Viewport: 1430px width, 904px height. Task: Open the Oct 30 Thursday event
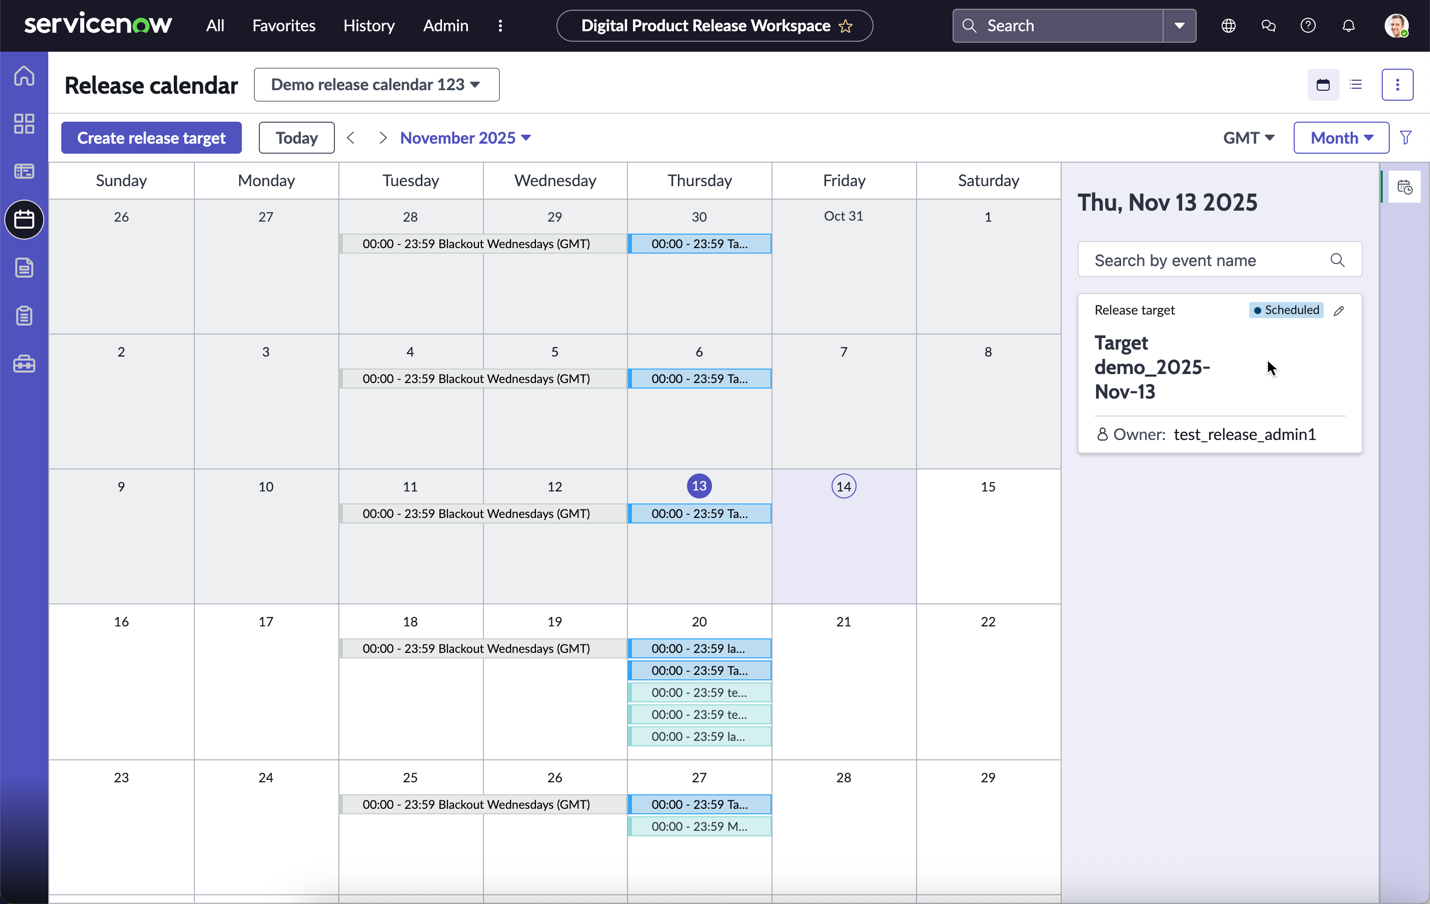coord(700,244)
